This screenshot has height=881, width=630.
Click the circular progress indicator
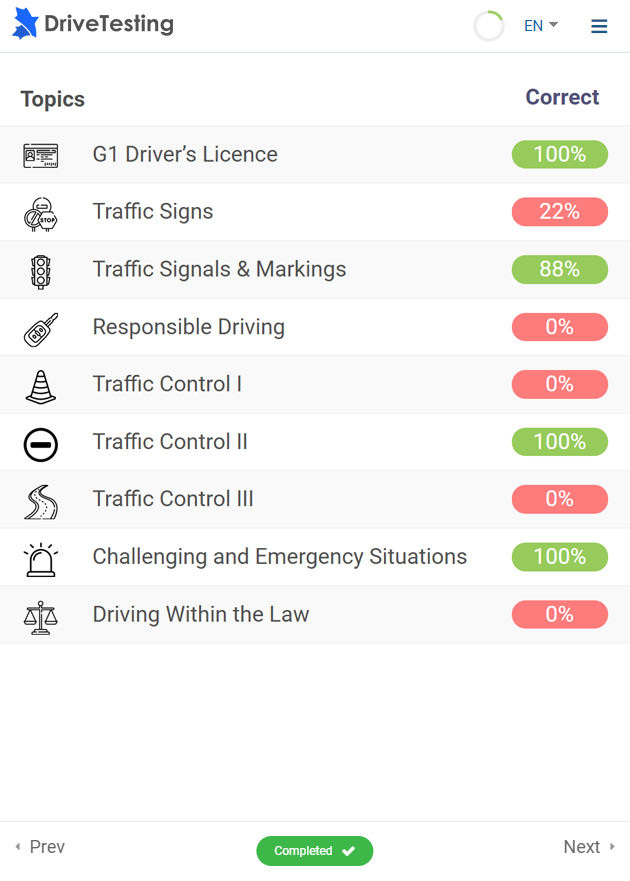pos(489,26)
